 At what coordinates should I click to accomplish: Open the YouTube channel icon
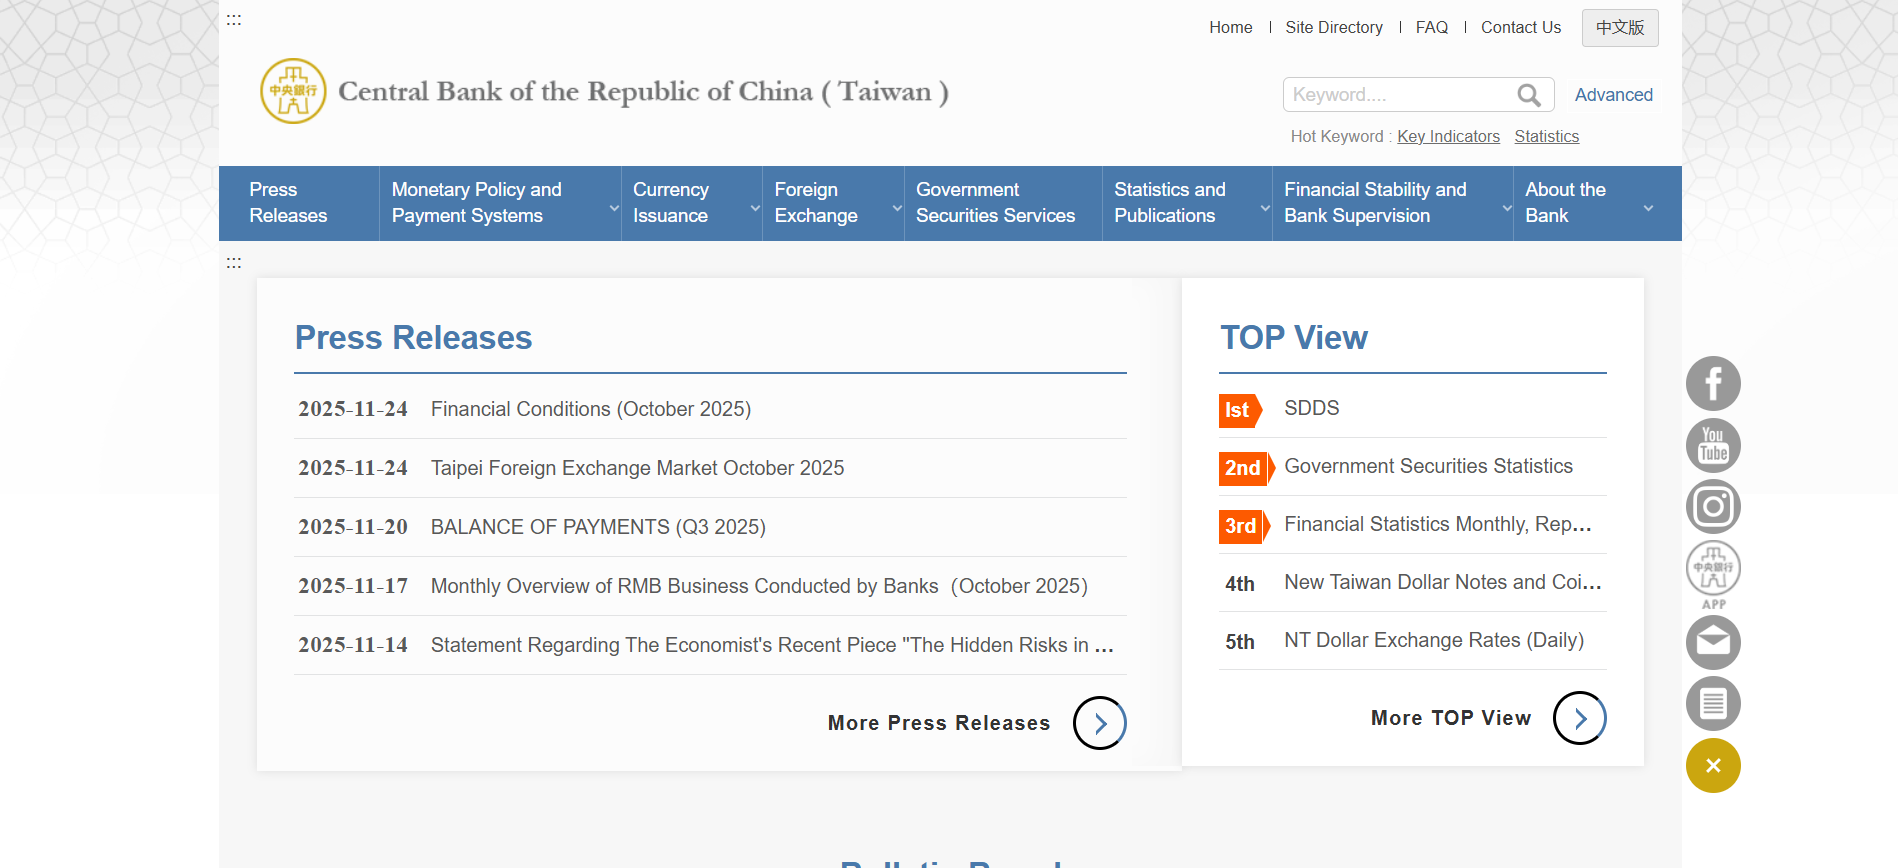tap(1713, 446)
